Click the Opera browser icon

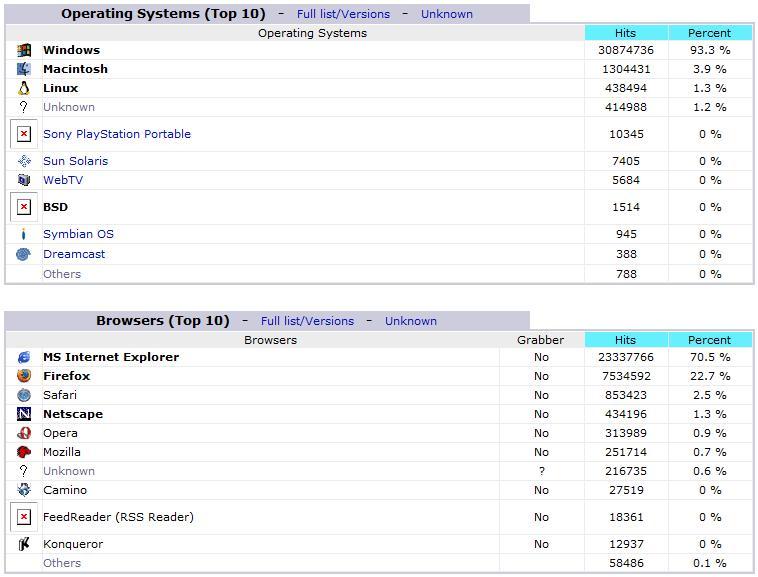24,433
